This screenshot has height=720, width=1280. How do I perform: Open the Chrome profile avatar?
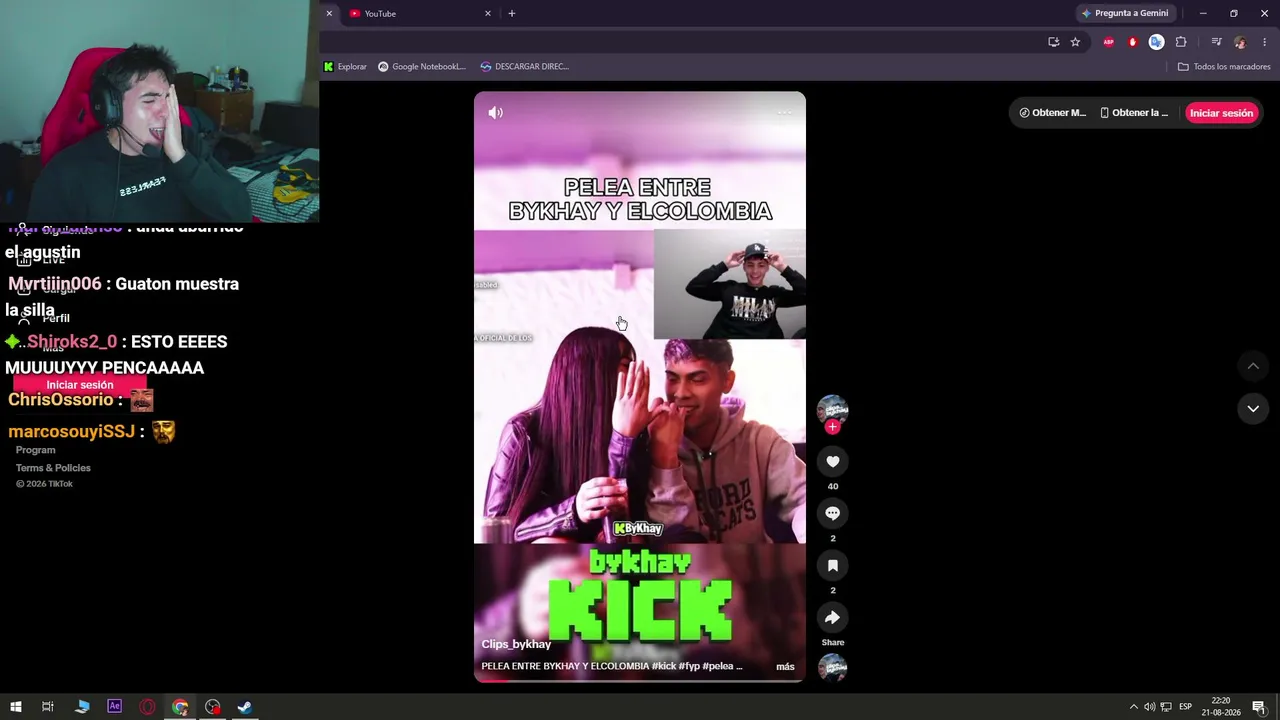pos(1240,42)
